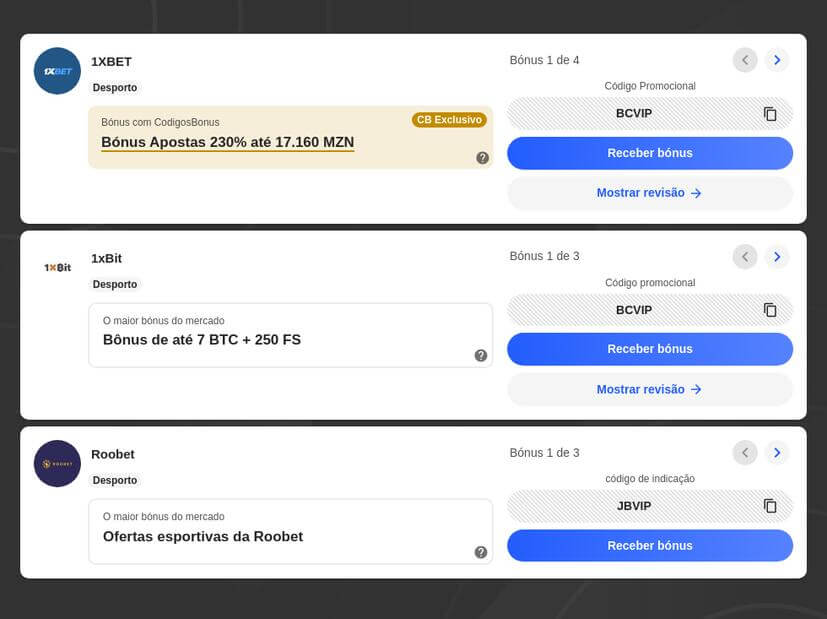Image resolution: width=827 pixels, height=619 pixels.
Task: Show next 1XBET bonus
Action: coord(777,60)
